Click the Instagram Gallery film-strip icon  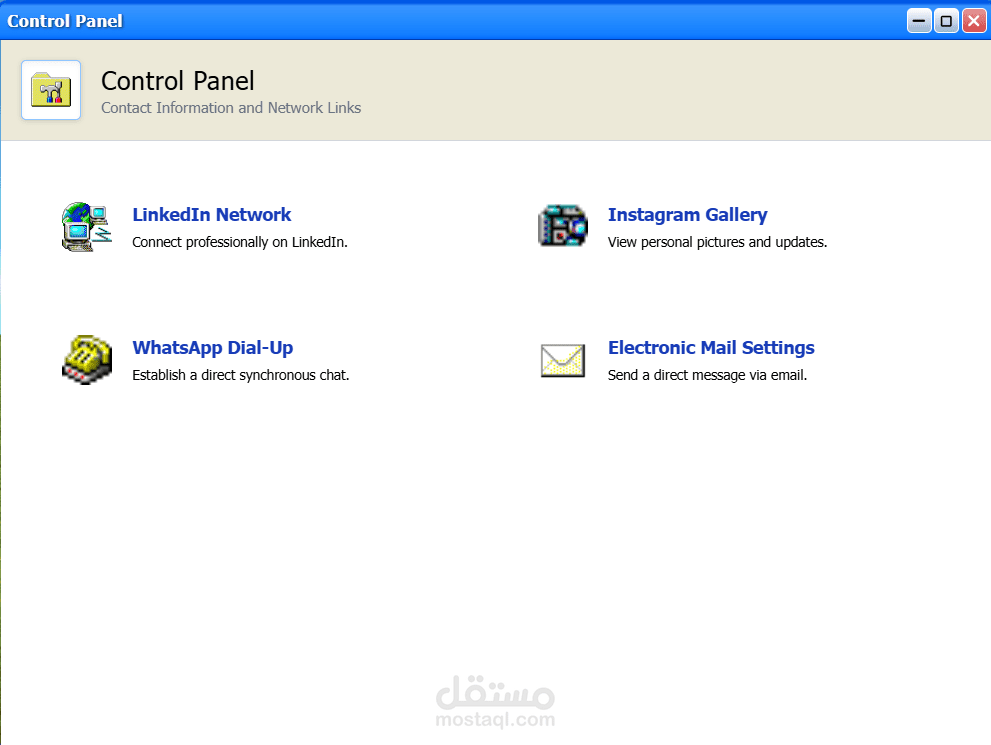562,226
